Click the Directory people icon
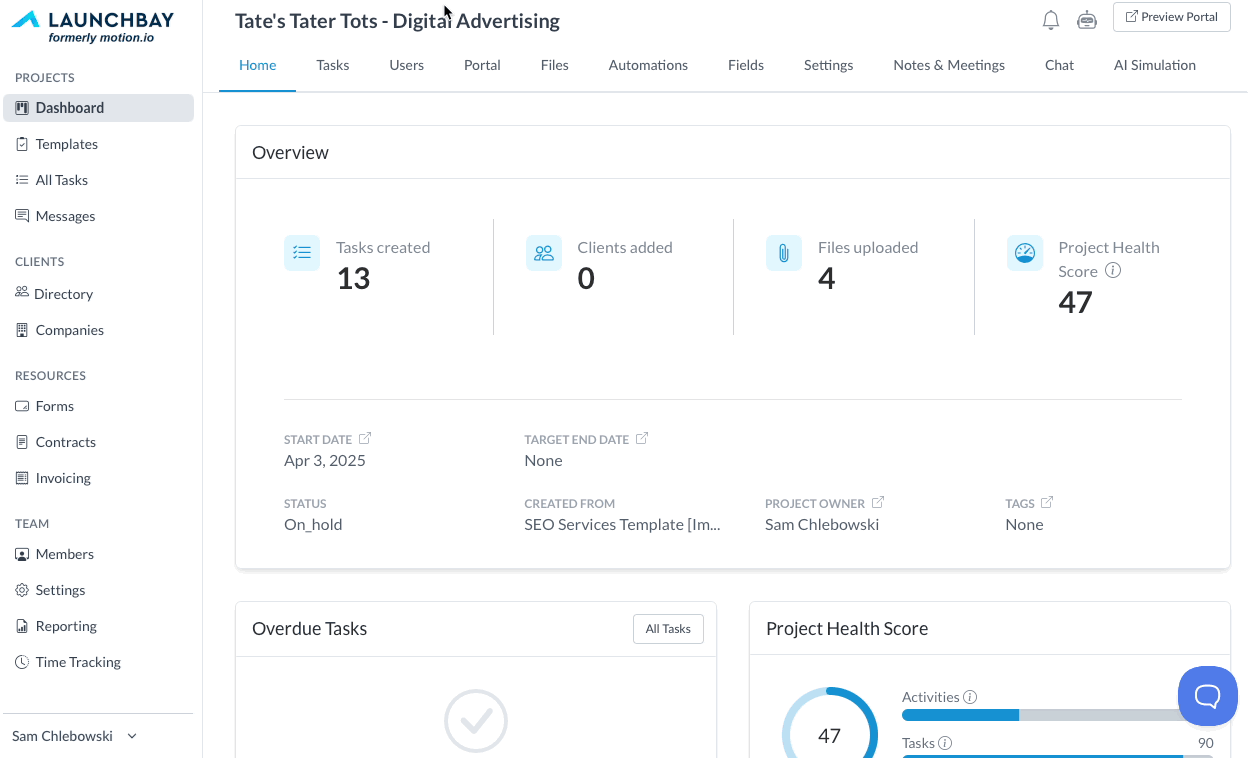Screen dimensions: 1248x758 (x=22, y=293)
